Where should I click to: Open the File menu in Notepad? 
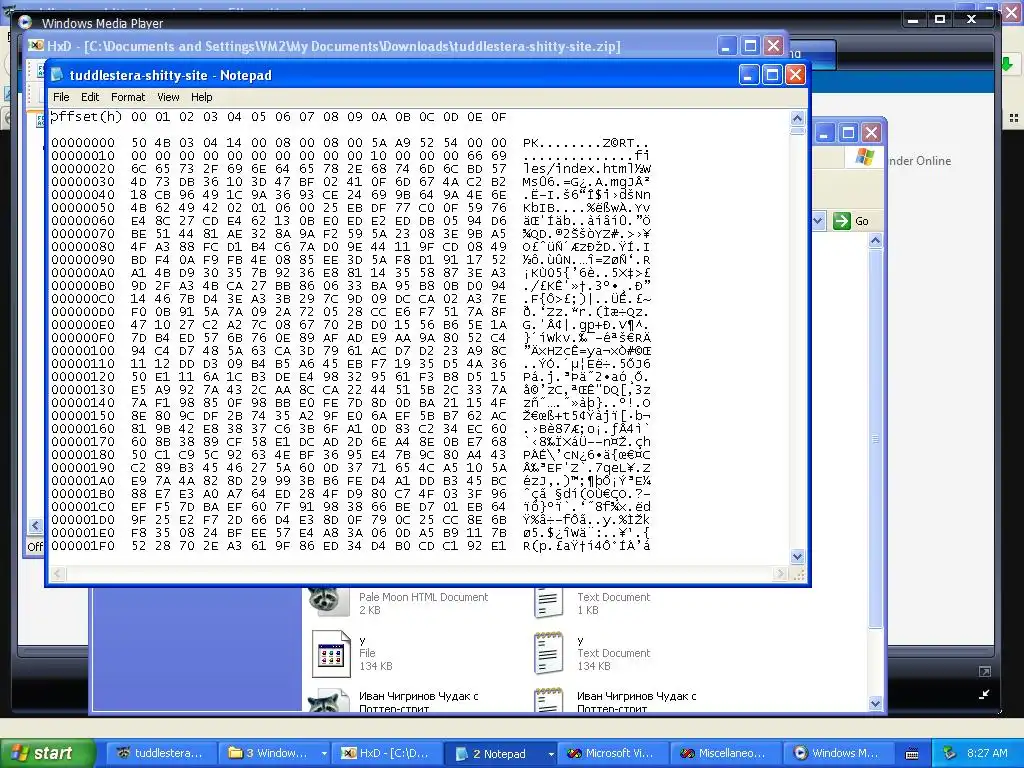[x=61, y=97]
